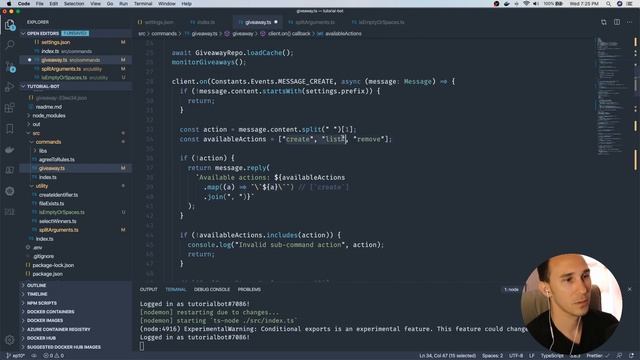
Task: Click Spaces: 2 in status bar
Action: 493,356
